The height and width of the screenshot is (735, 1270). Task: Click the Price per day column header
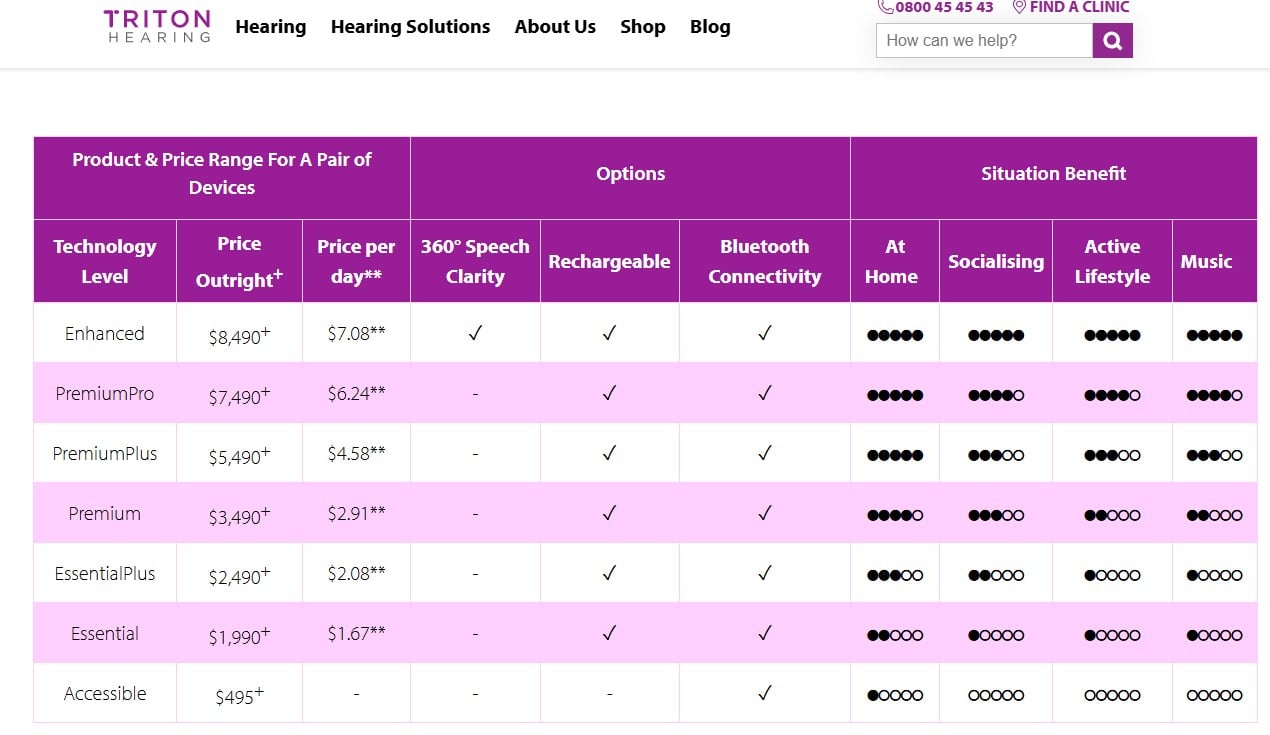point(356,261)
